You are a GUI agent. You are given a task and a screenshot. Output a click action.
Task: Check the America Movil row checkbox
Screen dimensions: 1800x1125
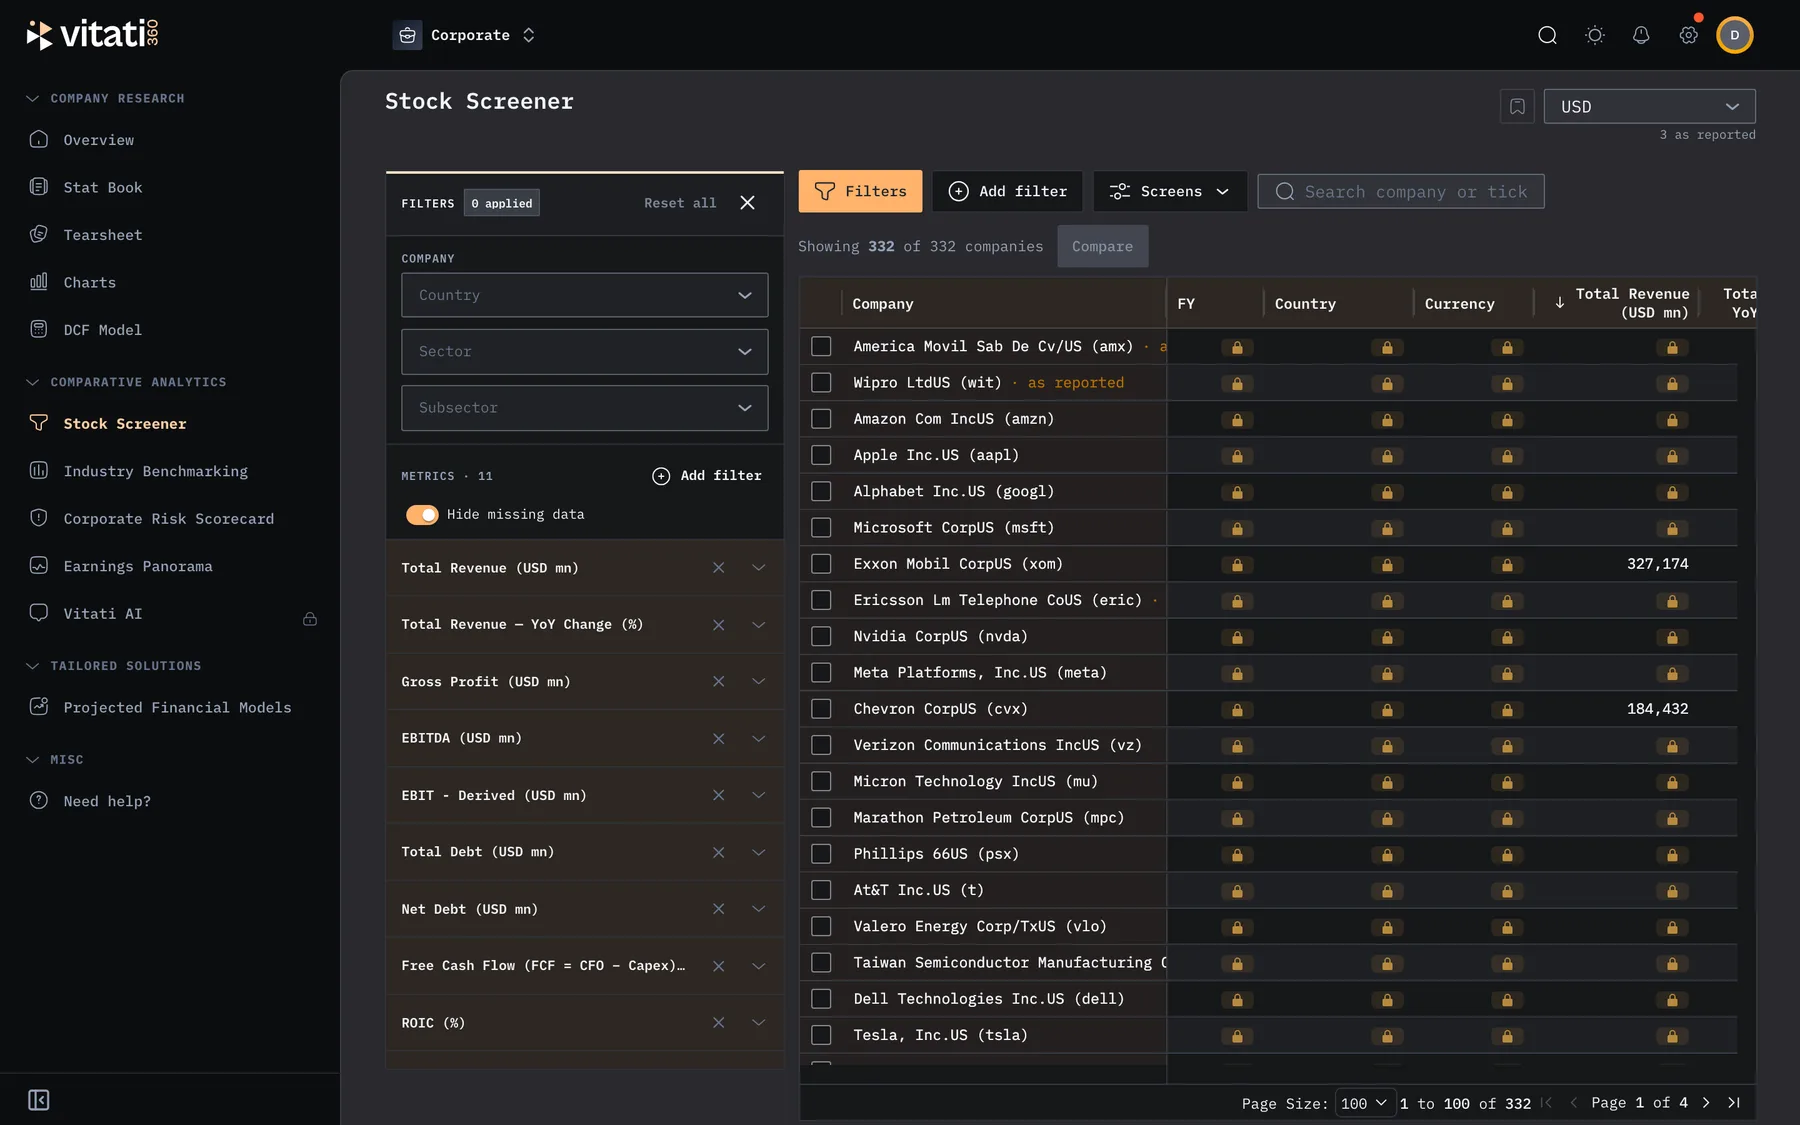(x=821, y=346)
